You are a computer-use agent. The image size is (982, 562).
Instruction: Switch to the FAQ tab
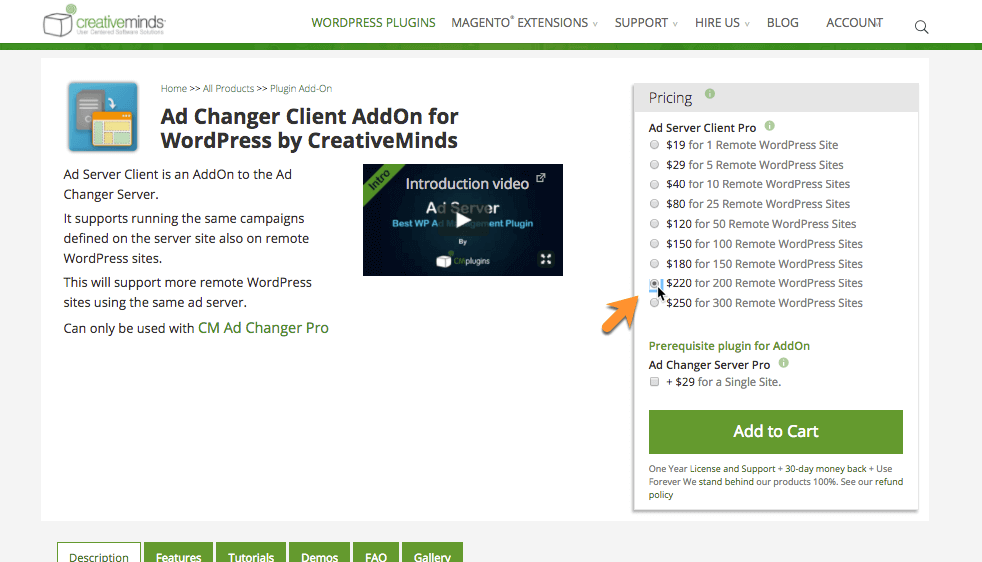pyautogui.click(x=376, y=554)
